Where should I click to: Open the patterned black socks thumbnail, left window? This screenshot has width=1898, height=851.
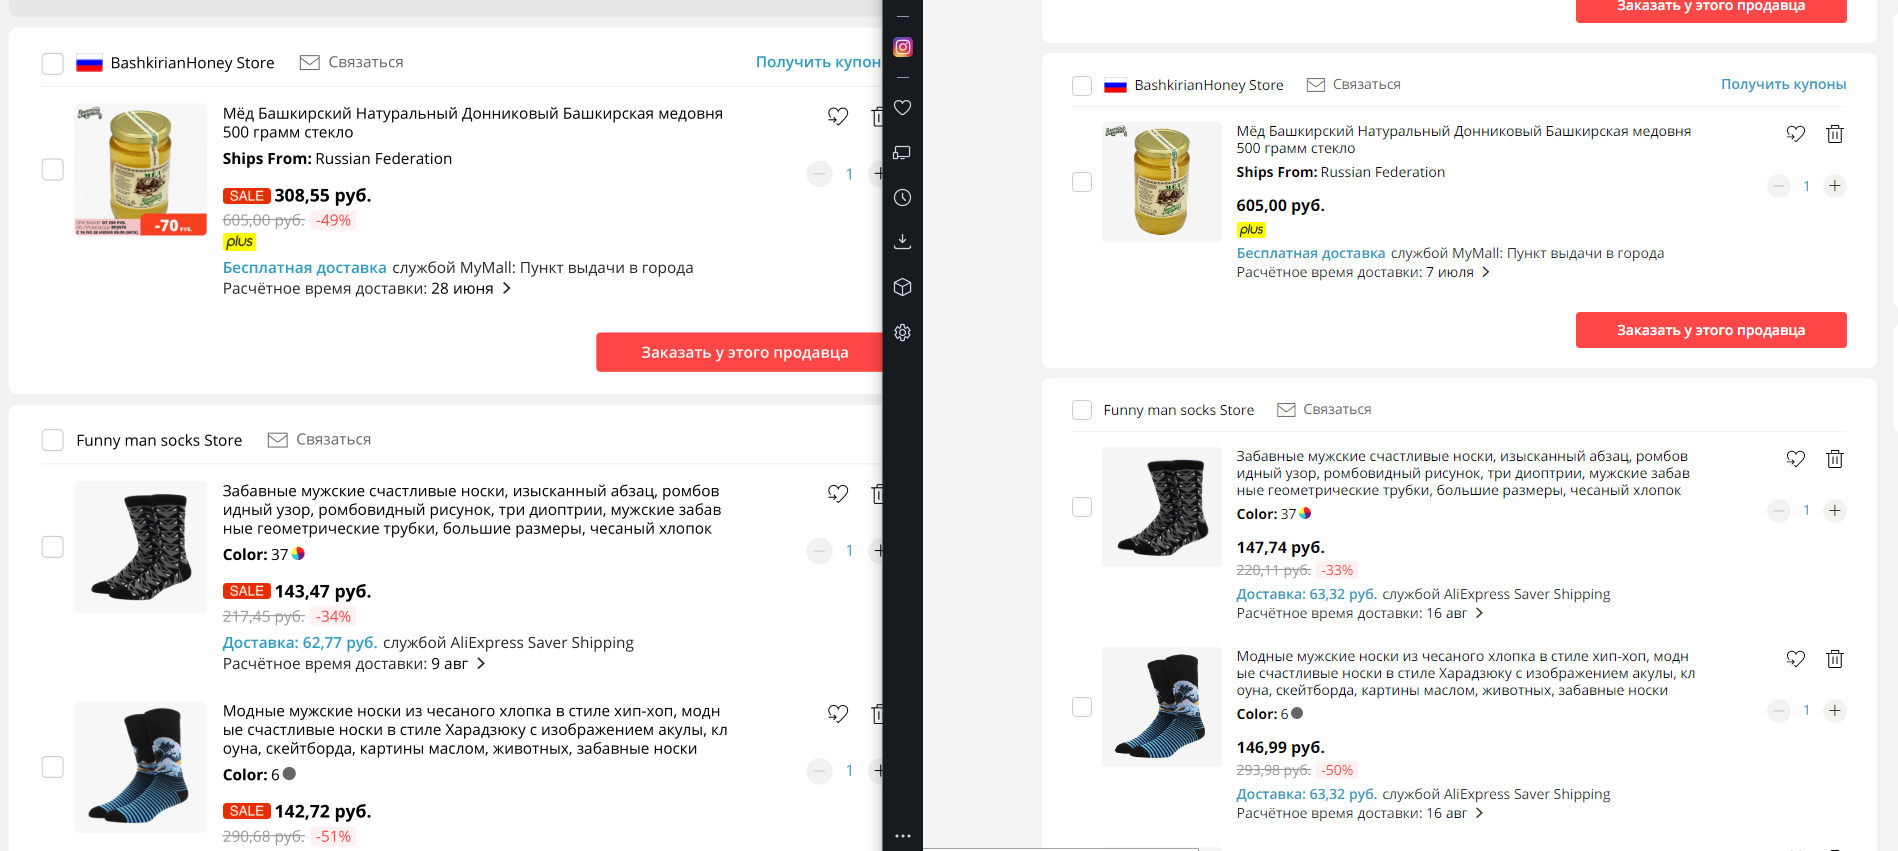coord(141,547)
